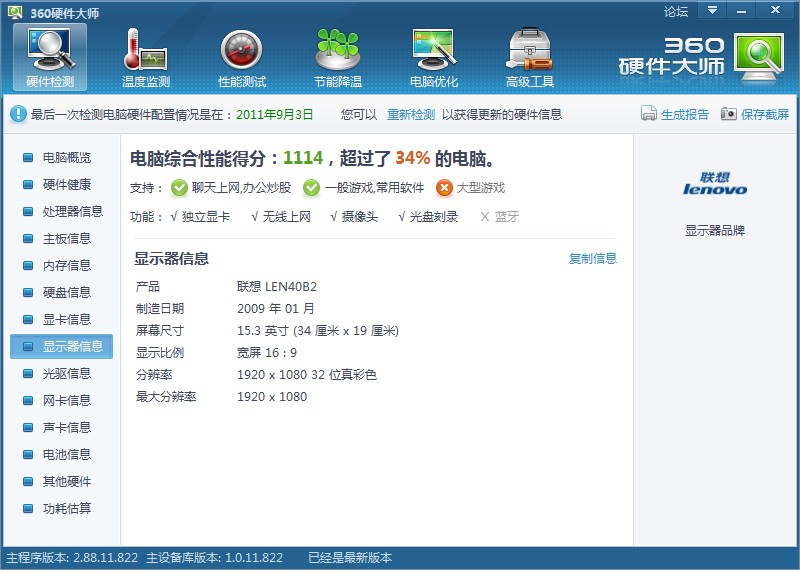
Task: Click the 独立显卡 feature entry
Action: [x=200, y=217]
